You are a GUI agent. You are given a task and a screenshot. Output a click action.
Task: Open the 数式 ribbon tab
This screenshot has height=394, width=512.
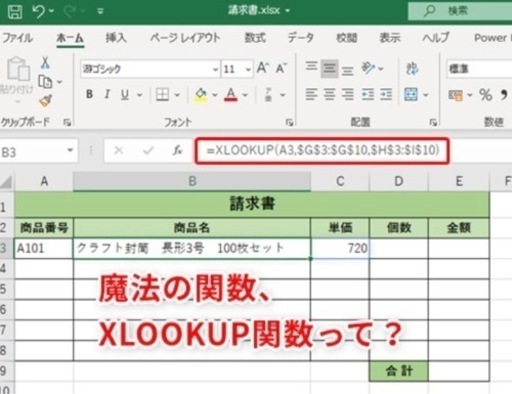[255, 38]
